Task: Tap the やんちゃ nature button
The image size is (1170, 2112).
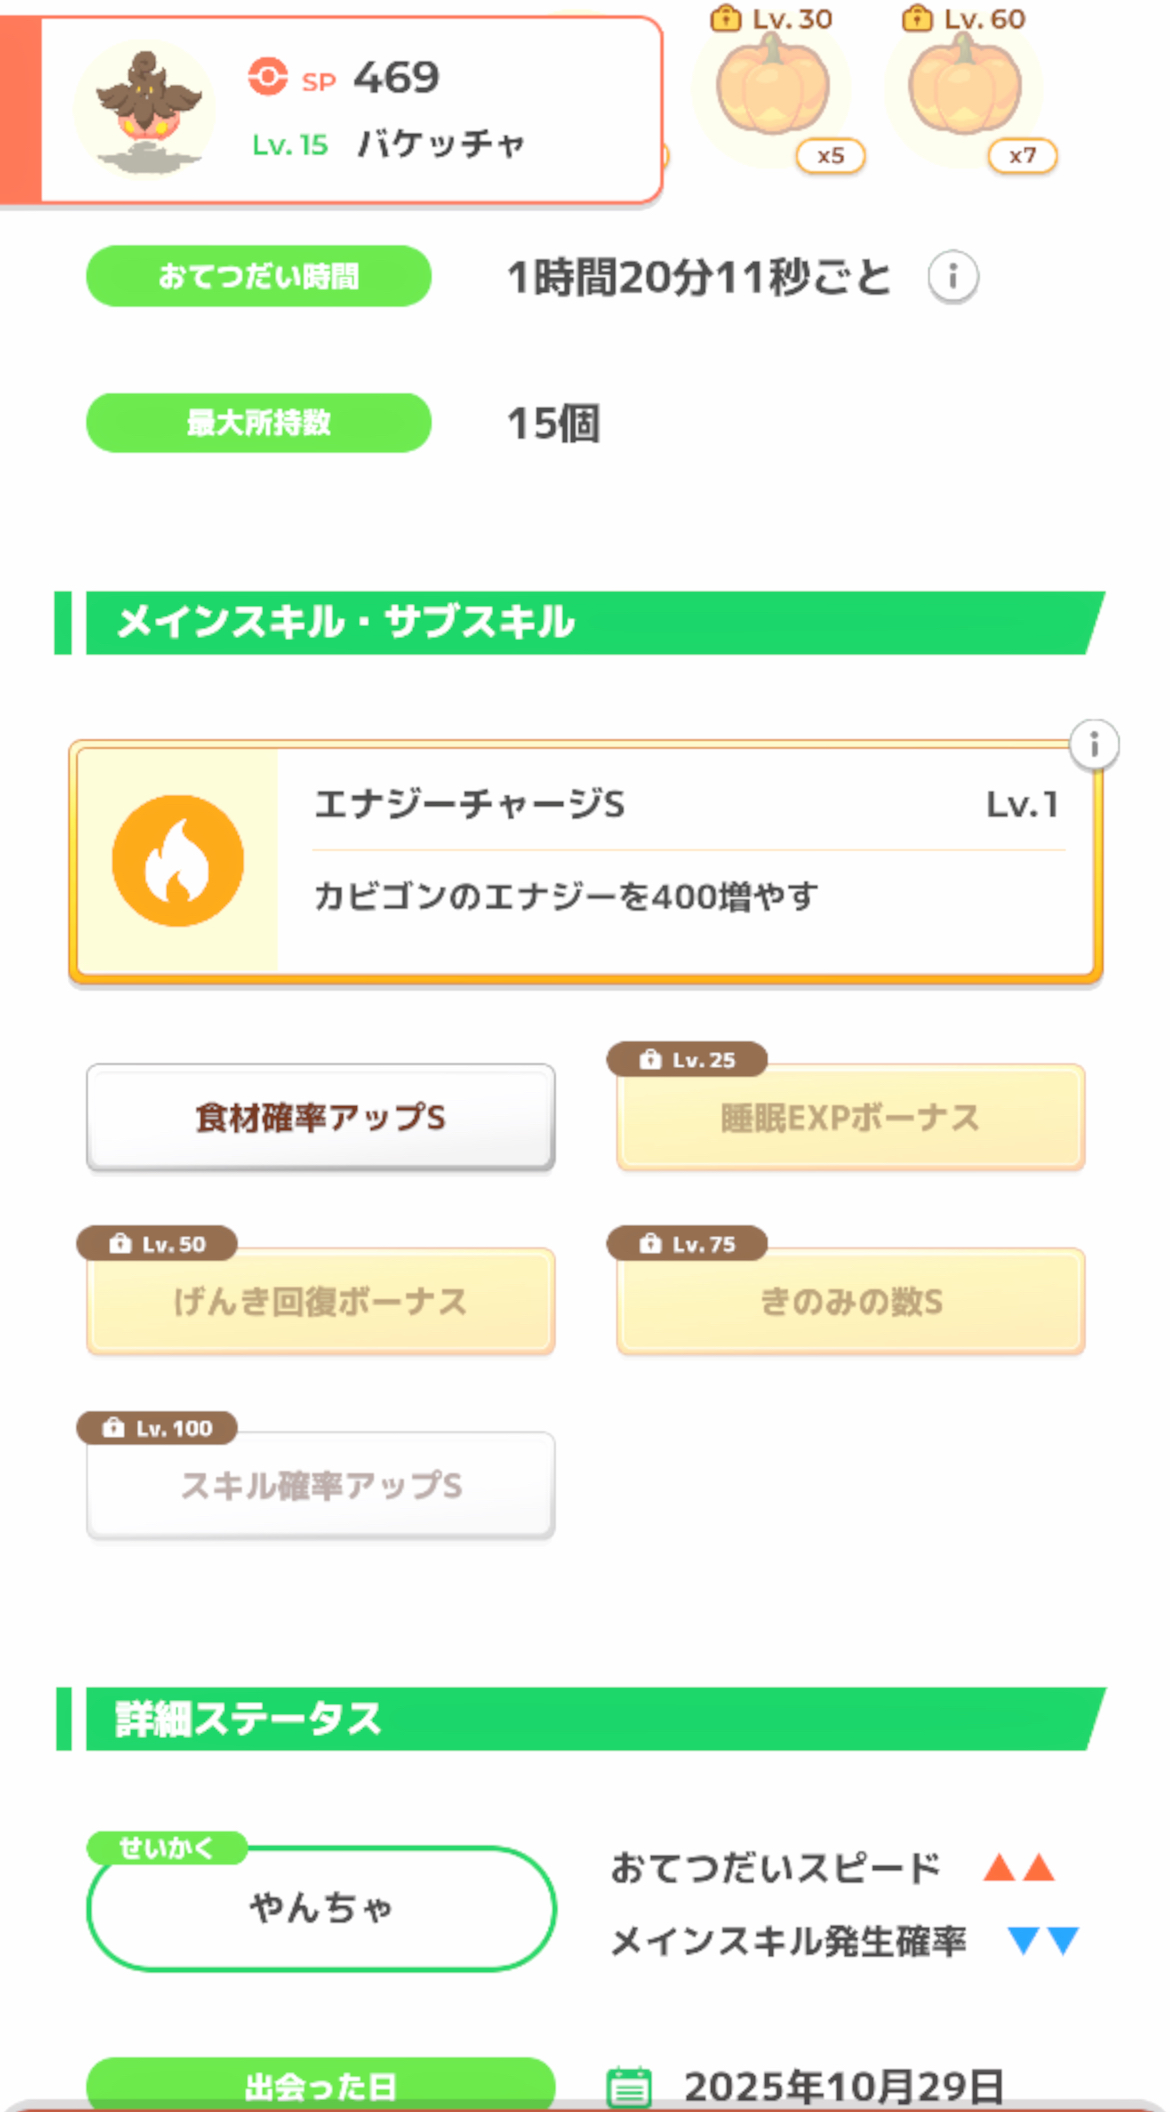Action: click(320, 1908)
